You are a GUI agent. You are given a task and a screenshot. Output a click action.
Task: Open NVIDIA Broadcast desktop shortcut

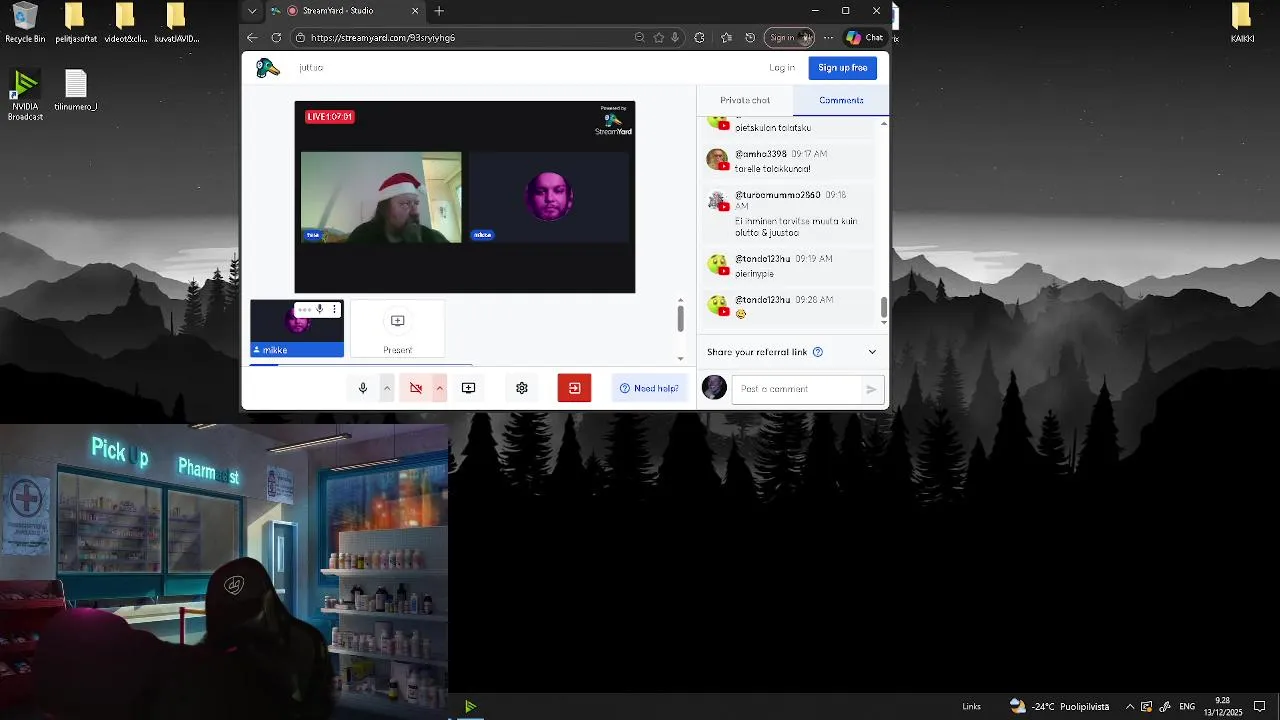[x=25, y=96]
